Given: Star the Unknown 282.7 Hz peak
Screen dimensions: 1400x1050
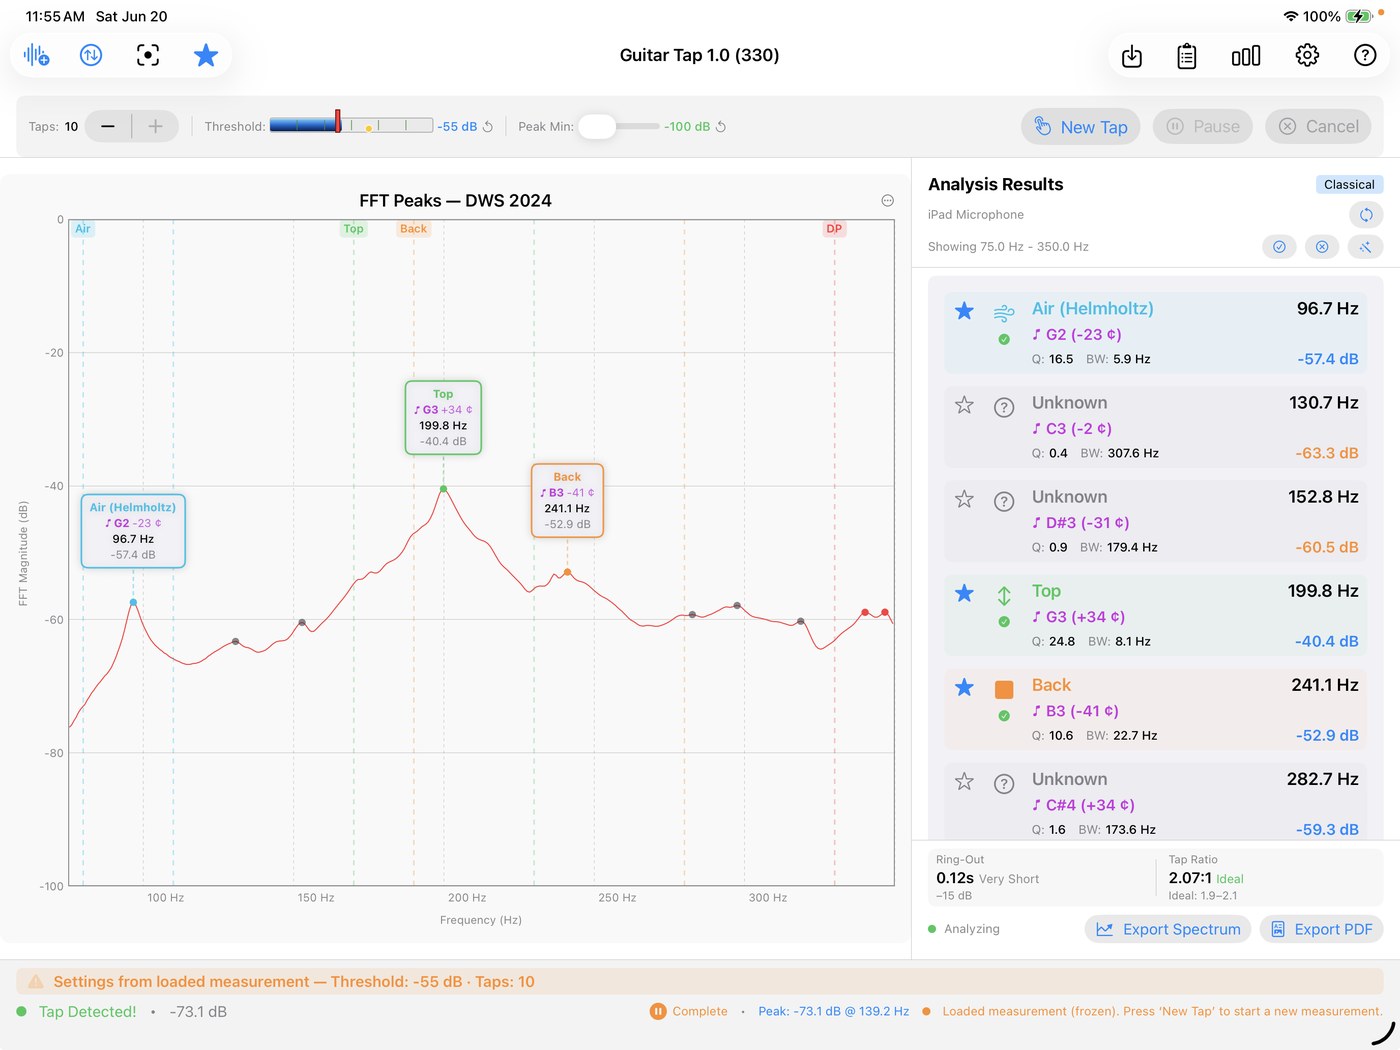Looking at the screenshot, I should point(964,781).
